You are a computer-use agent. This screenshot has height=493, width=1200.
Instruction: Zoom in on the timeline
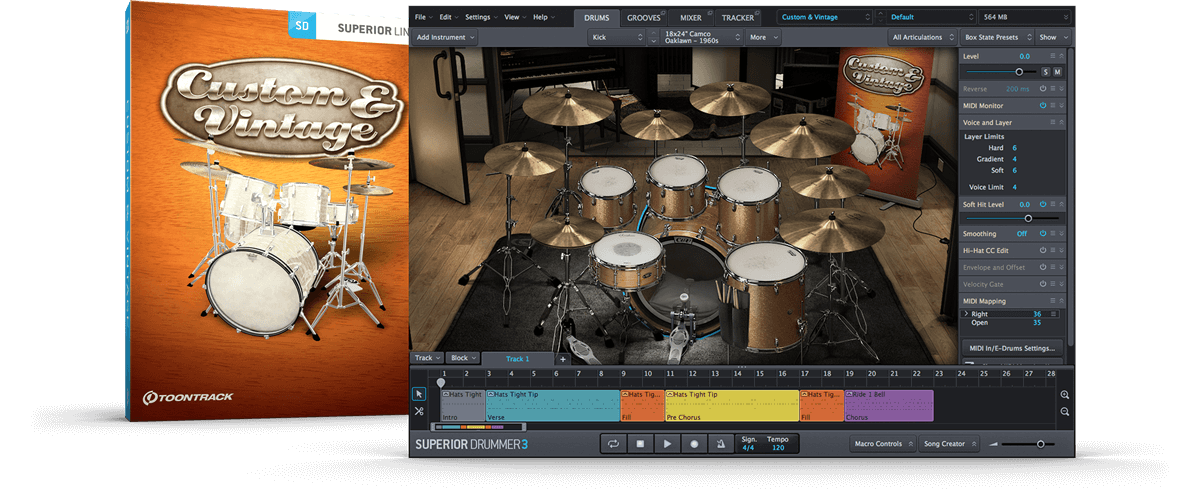click(1065, 395)
